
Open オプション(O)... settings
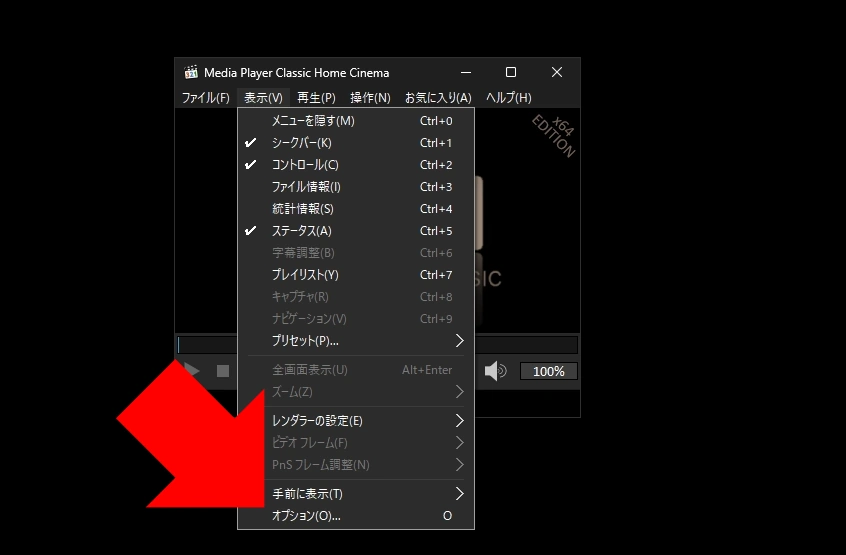tap(356, 516)
